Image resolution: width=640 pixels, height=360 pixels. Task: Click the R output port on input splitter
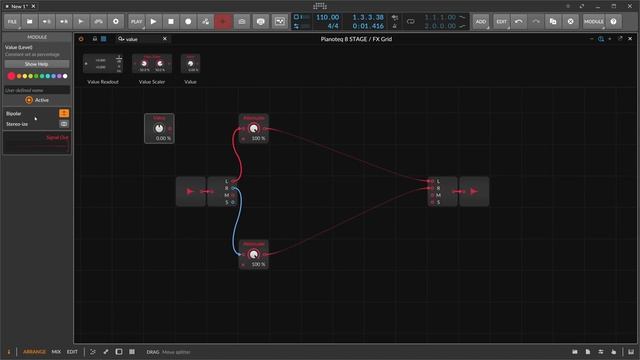(x=233, y=188)
